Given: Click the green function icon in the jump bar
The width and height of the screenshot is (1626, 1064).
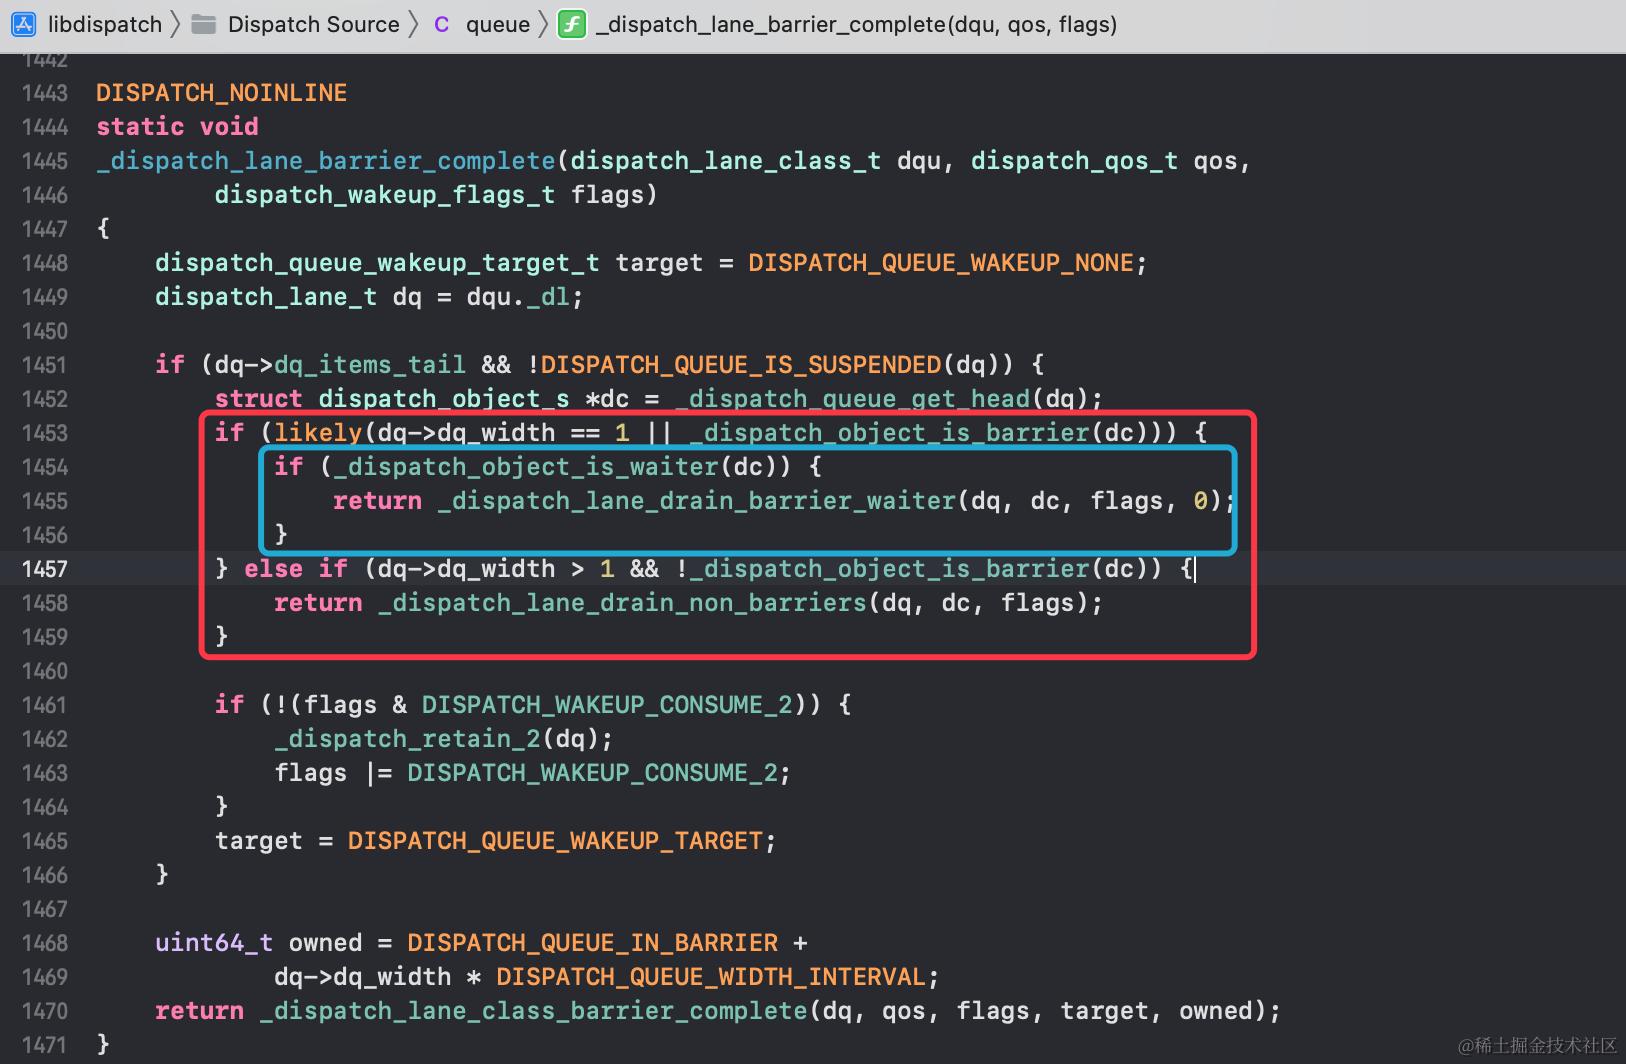Looking at the screenshot, I should 571,24.
